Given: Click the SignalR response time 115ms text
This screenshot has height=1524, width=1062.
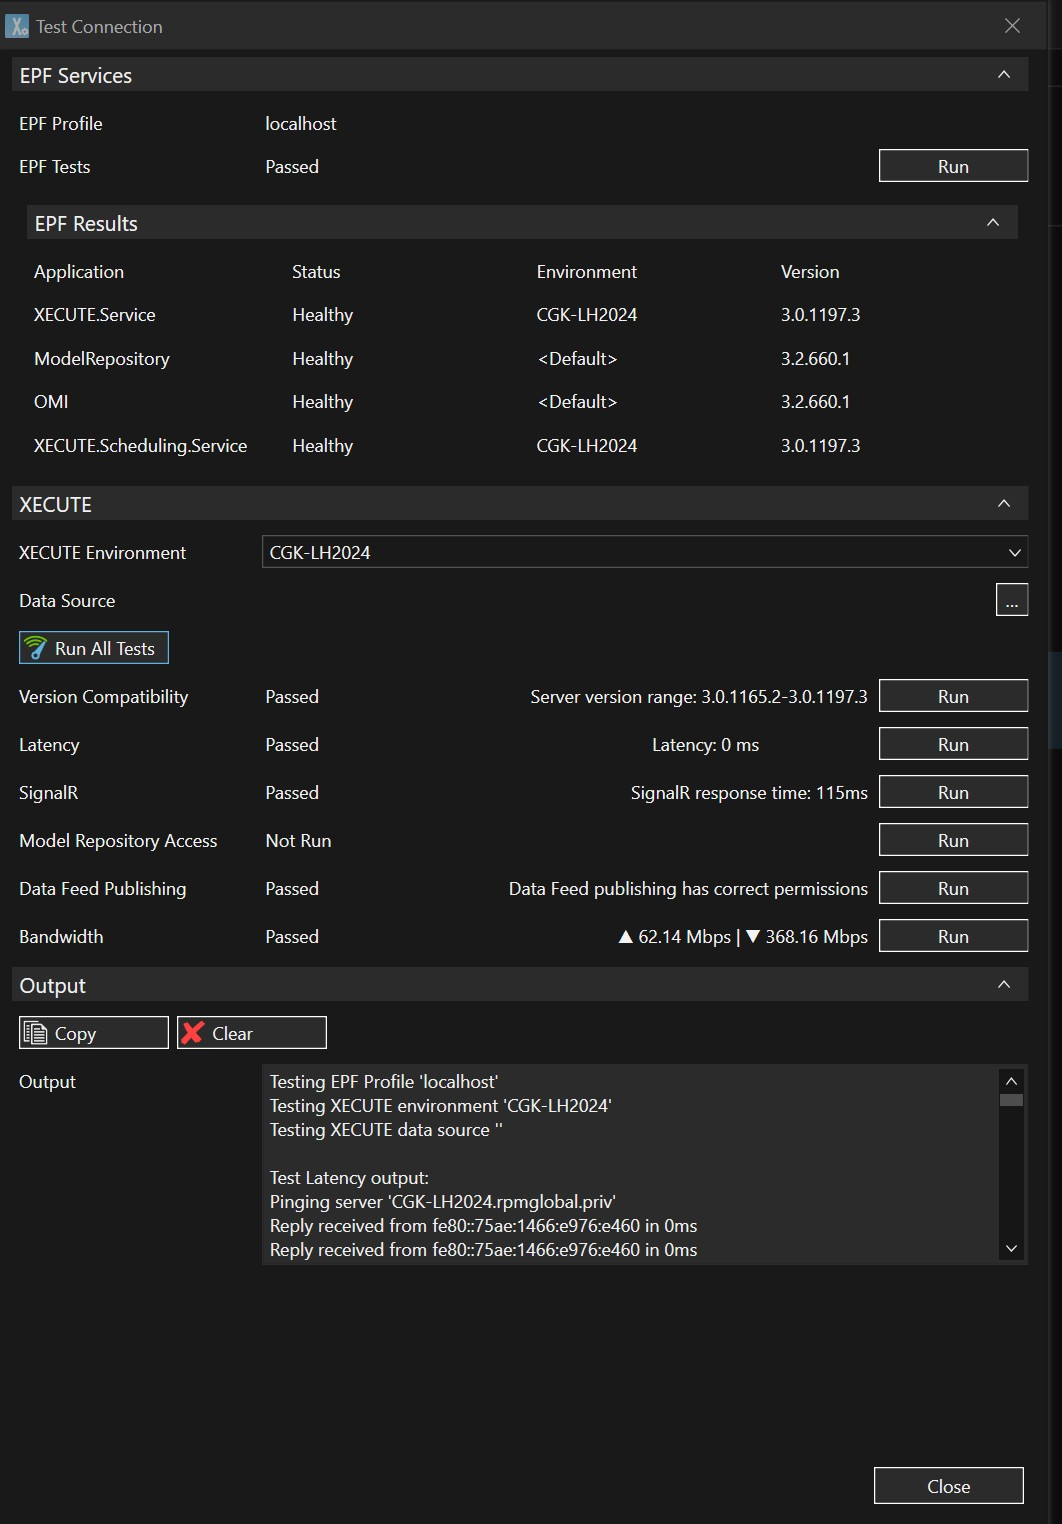Looking at the screenshot, I should (749, 793).
